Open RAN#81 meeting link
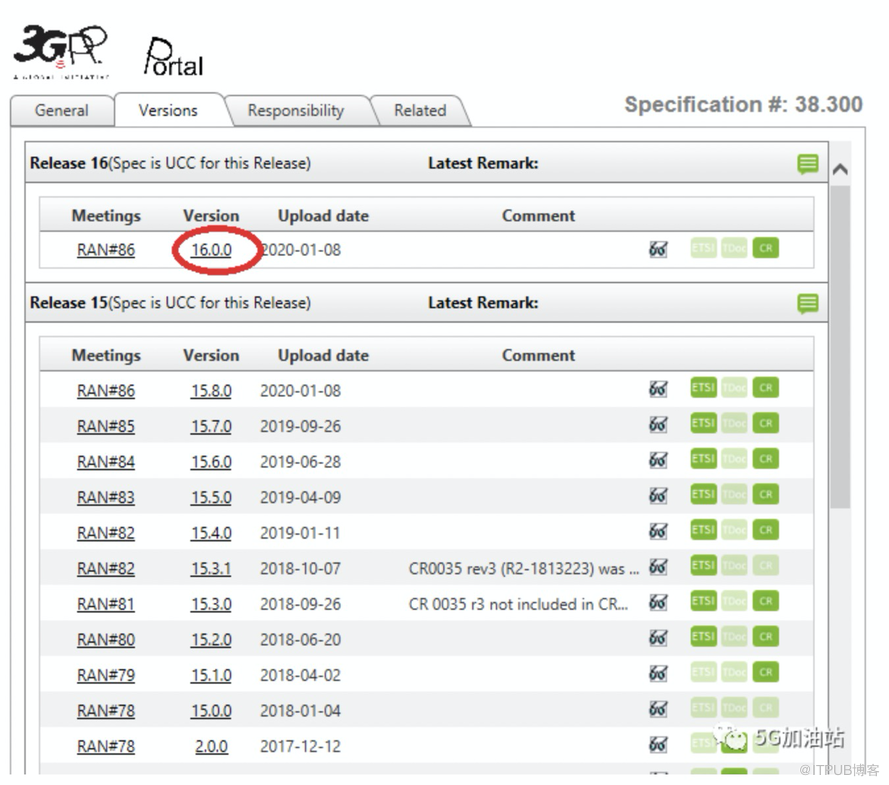889x785 pixels. point(106,604)
